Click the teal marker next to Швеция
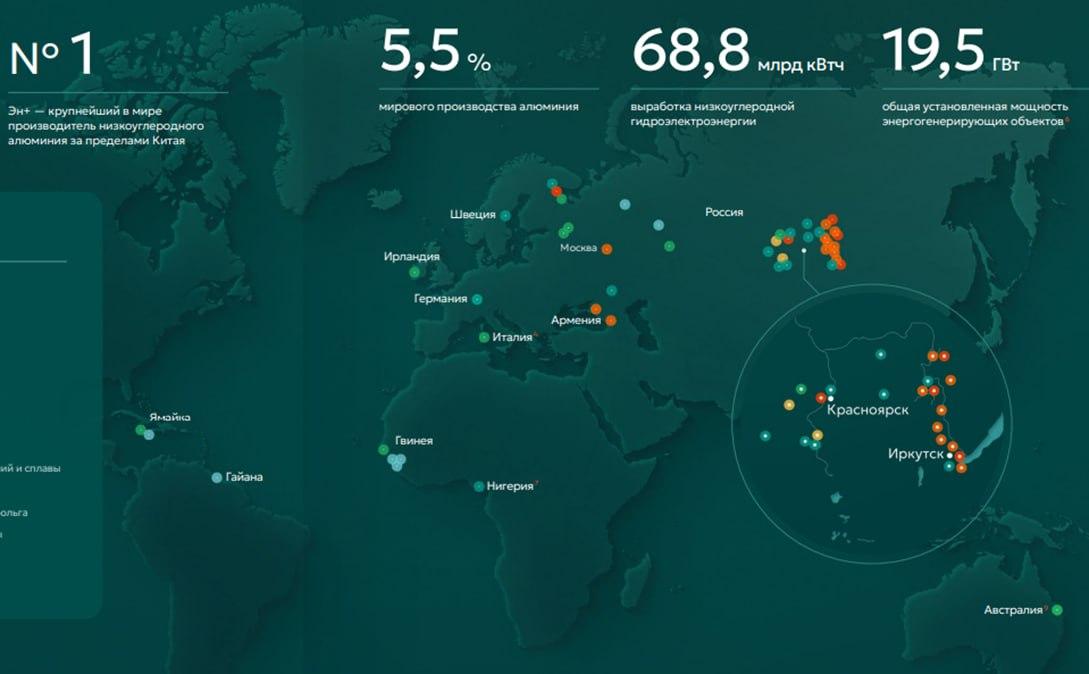The image size is (1089, 674). coord(505,215)
